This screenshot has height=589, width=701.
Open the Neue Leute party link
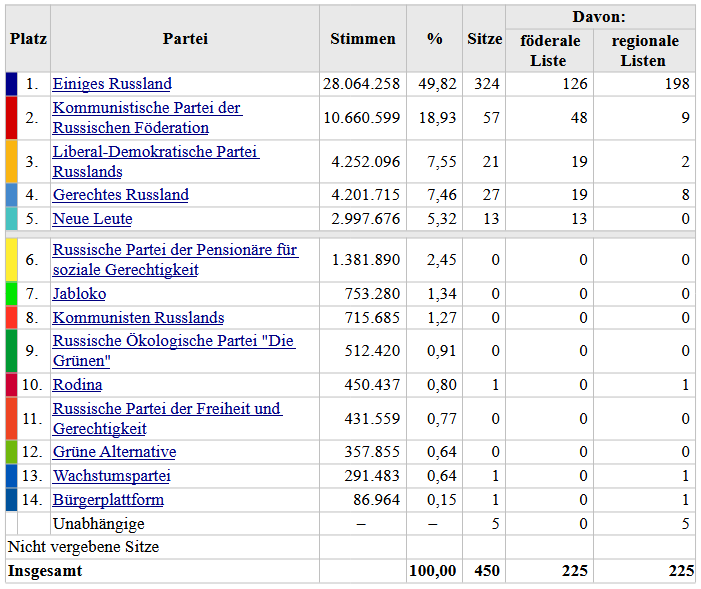point(92,219)
